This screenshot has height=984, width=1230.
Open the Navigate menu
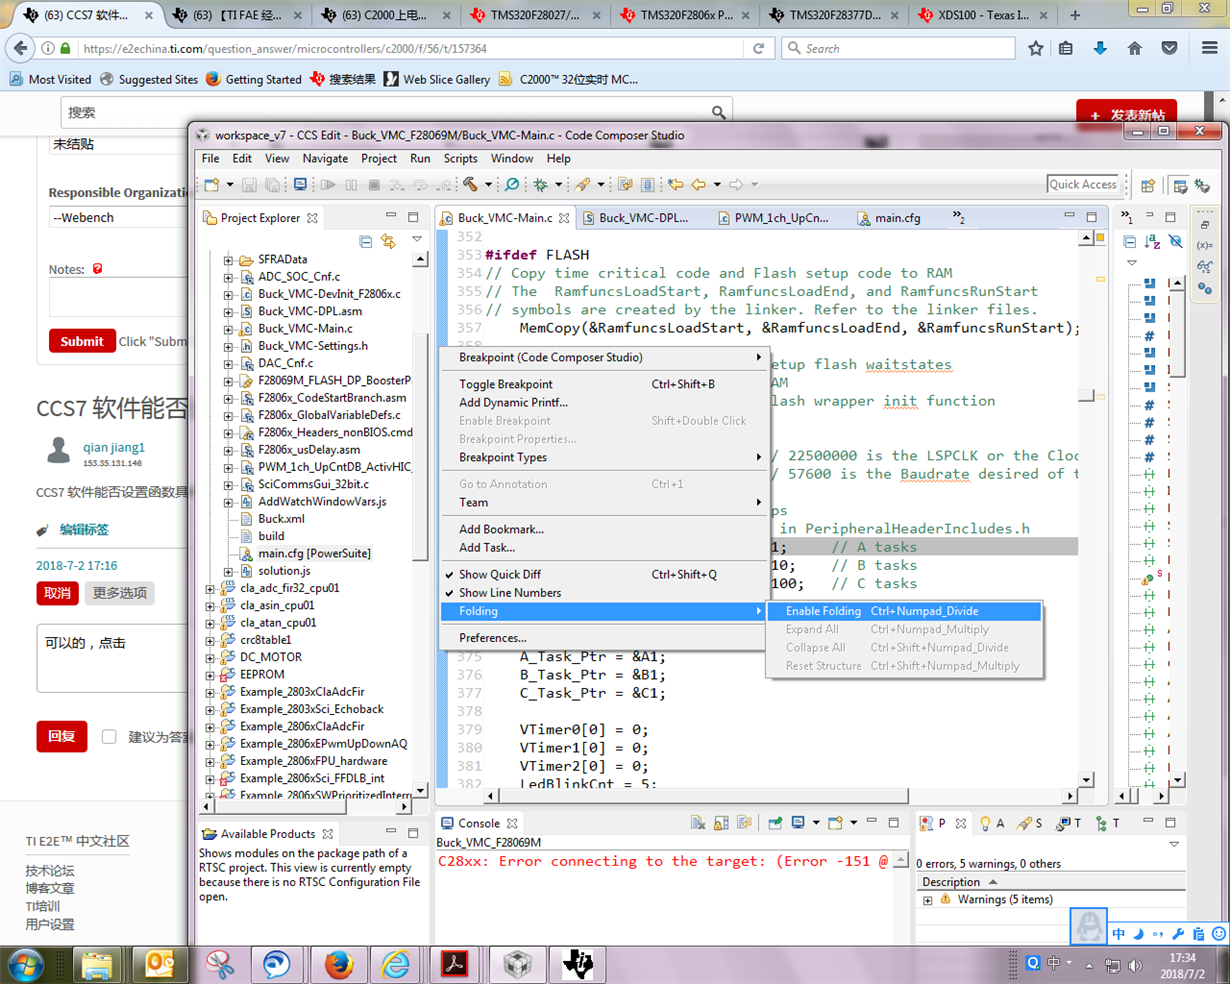tap(325, 158)
